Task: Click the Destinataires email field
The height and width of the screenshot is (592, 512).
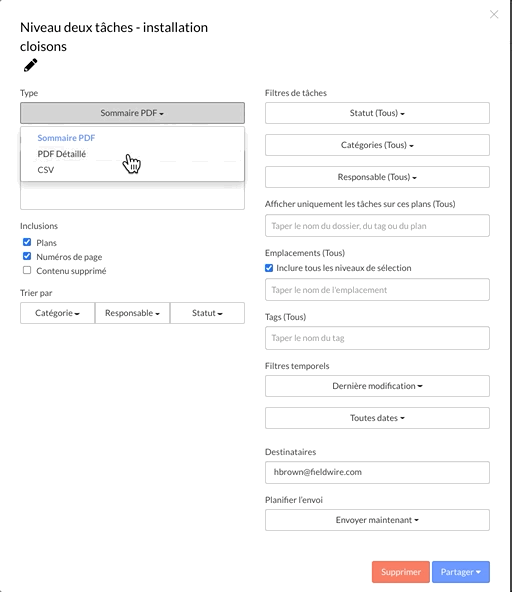Action: click(x=377, y=472)
